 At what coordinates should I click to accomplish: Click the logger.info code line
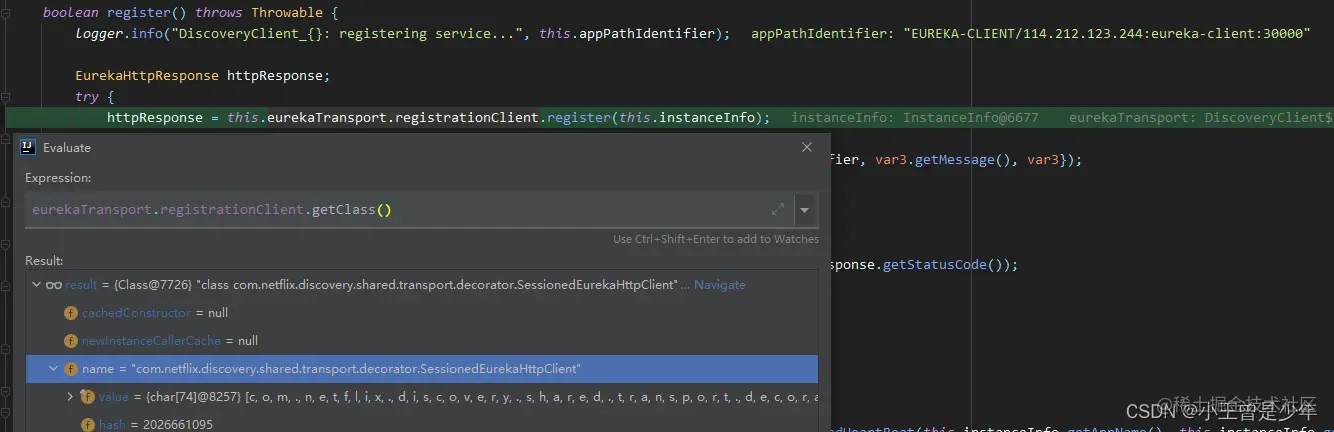402,33
